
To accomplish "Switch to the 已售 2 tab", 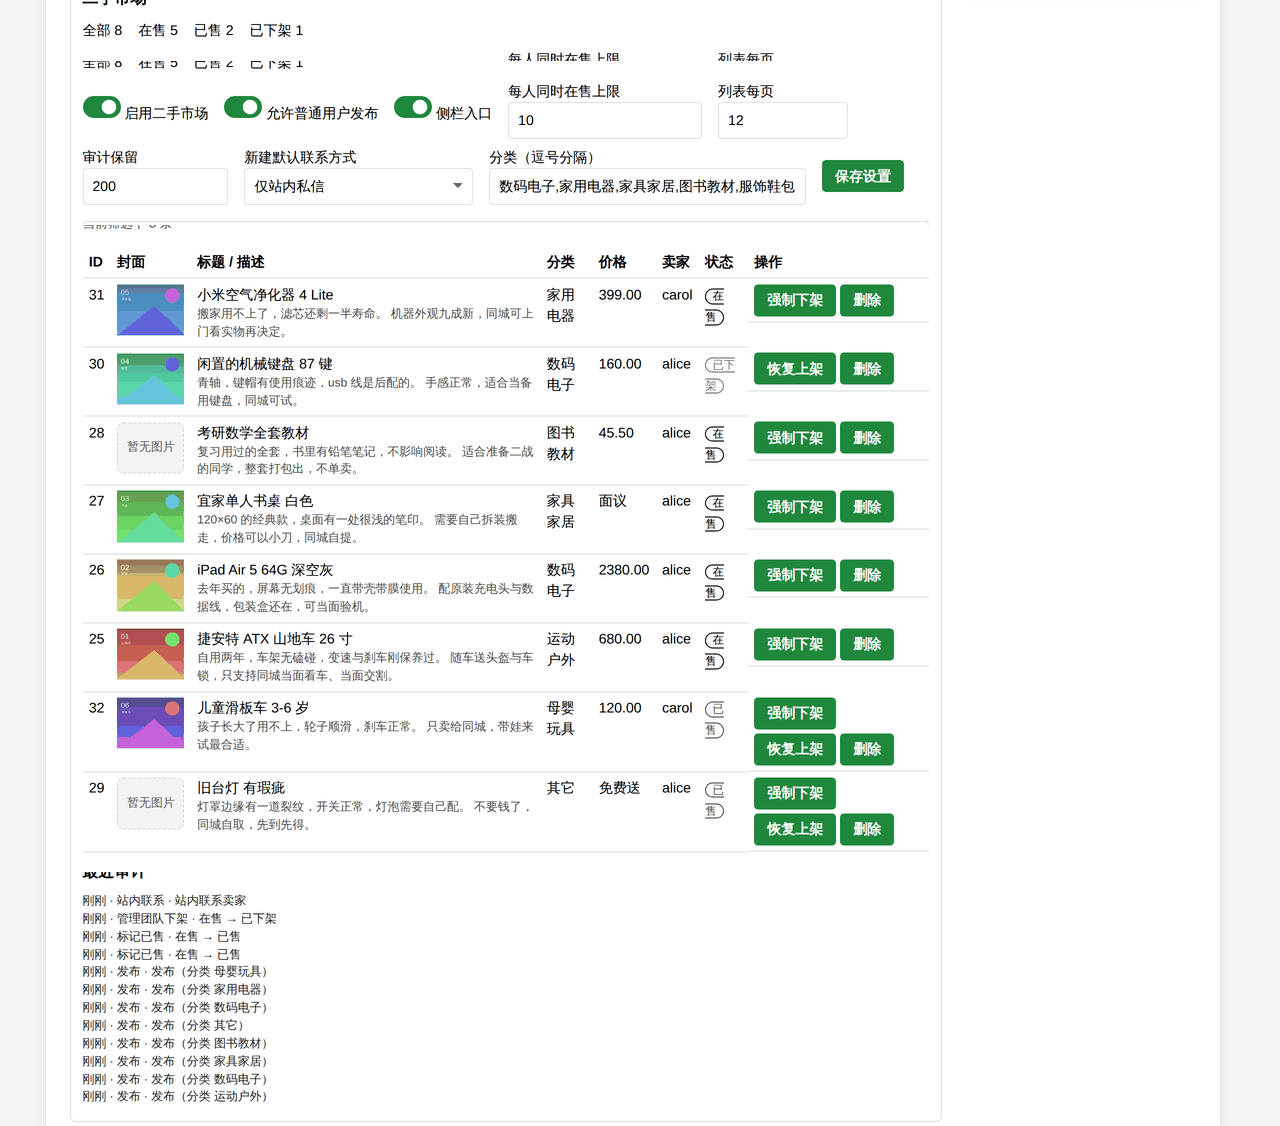I will [x=214, y=30].
